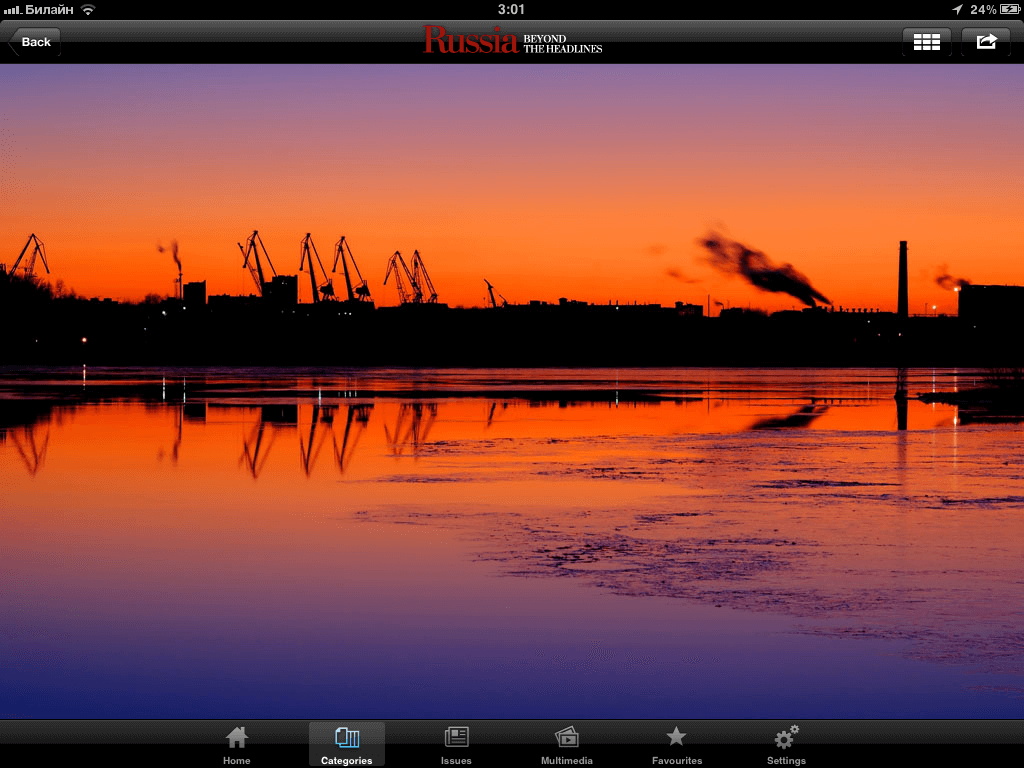Viewport: 1024px width, 768px height.
Task: Tap the Russia Beyond The Headlines logo
Action: coord(513,40)
